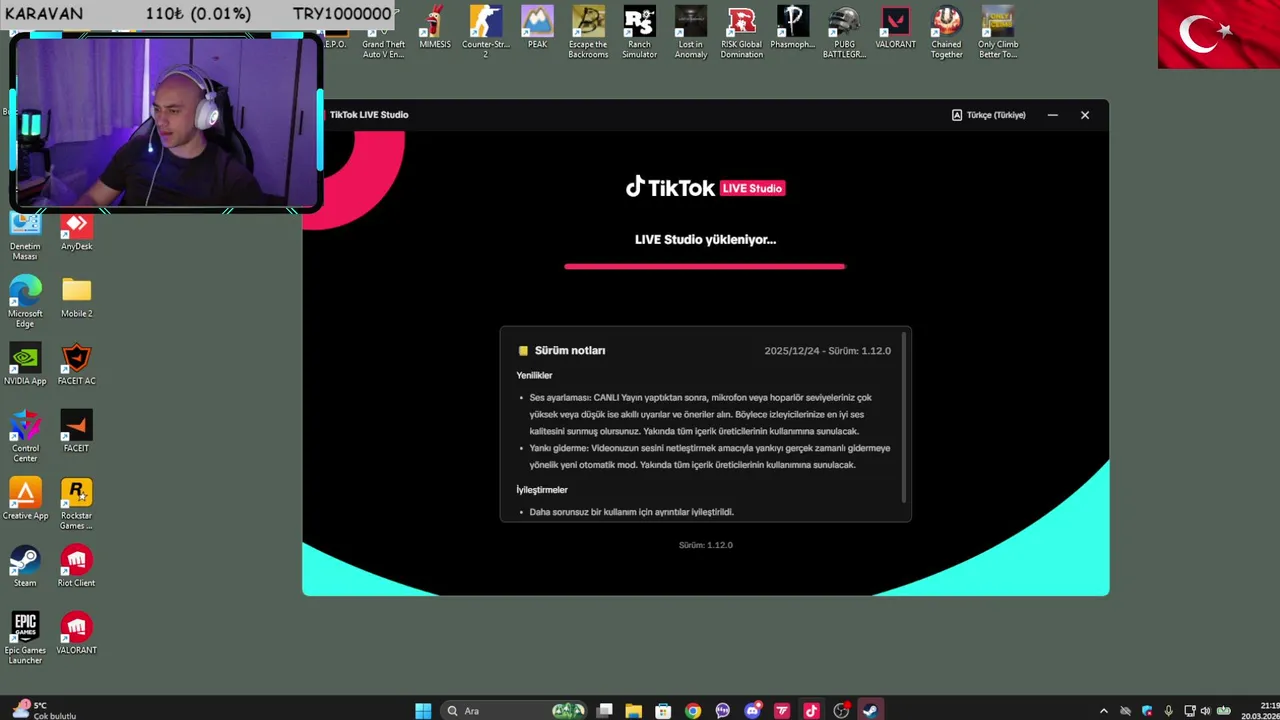Open the Windows Start menu

(x=423, y=711)
